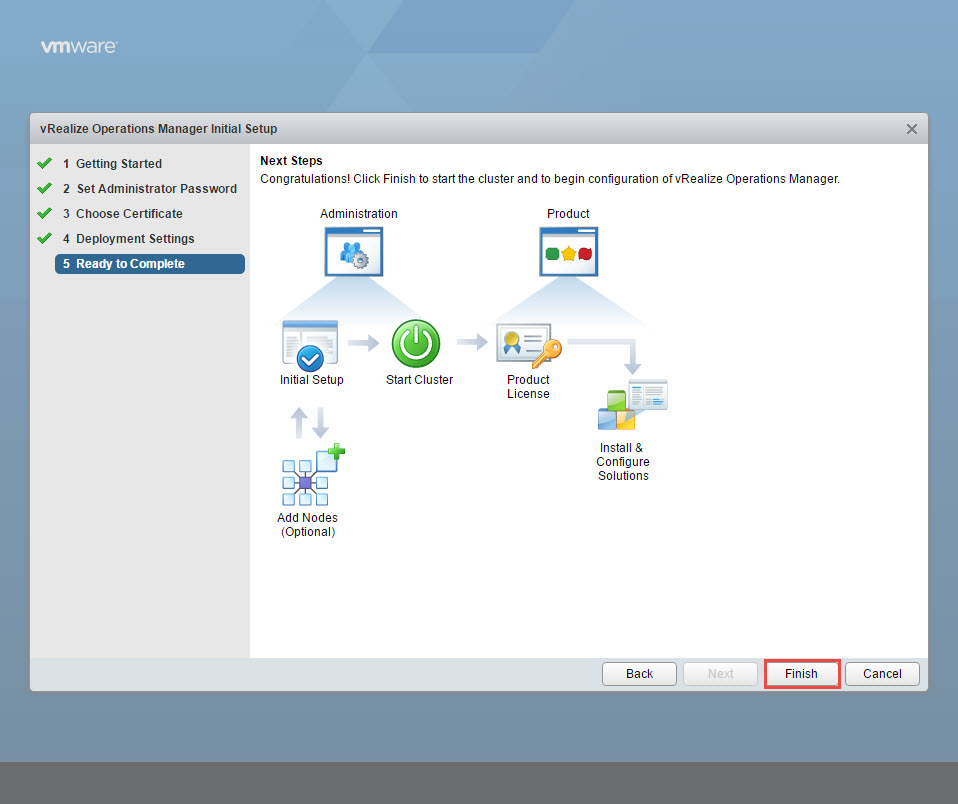Jump to step 4 Deployment Settings
This screenshot has height=804, width=958.
pyautogui.click(x=135, y=239)
